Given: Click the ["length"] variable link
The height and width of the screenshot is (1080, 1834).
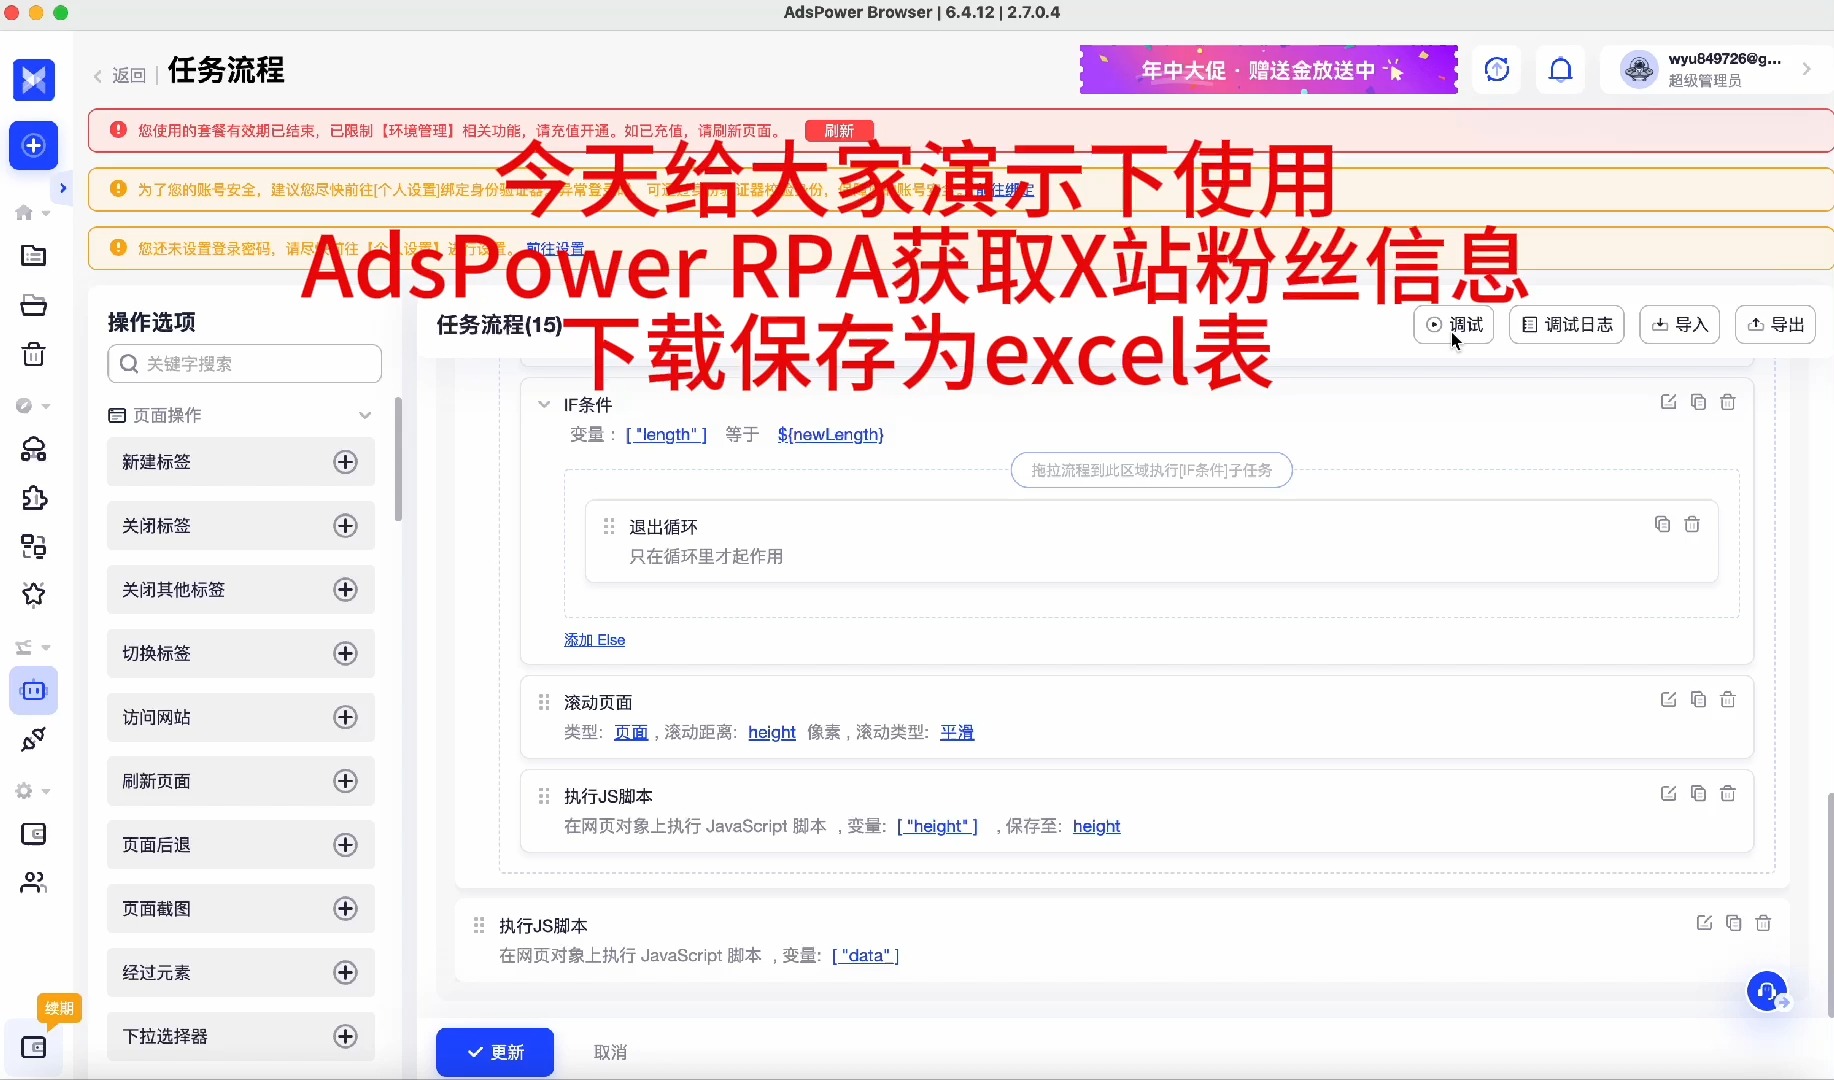Looking at the screenshot, I should 666,434.
